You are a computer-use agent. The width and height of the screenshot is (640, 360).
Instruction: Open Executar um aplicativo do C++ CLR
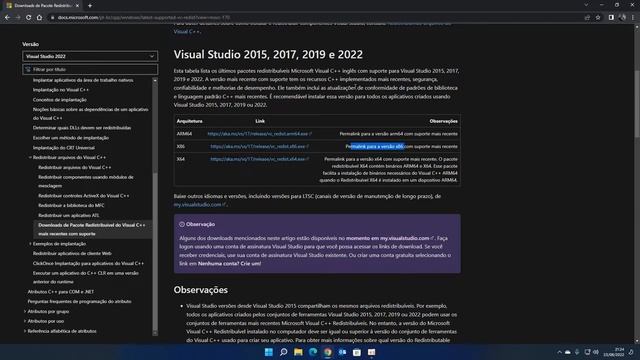point(86,277)
